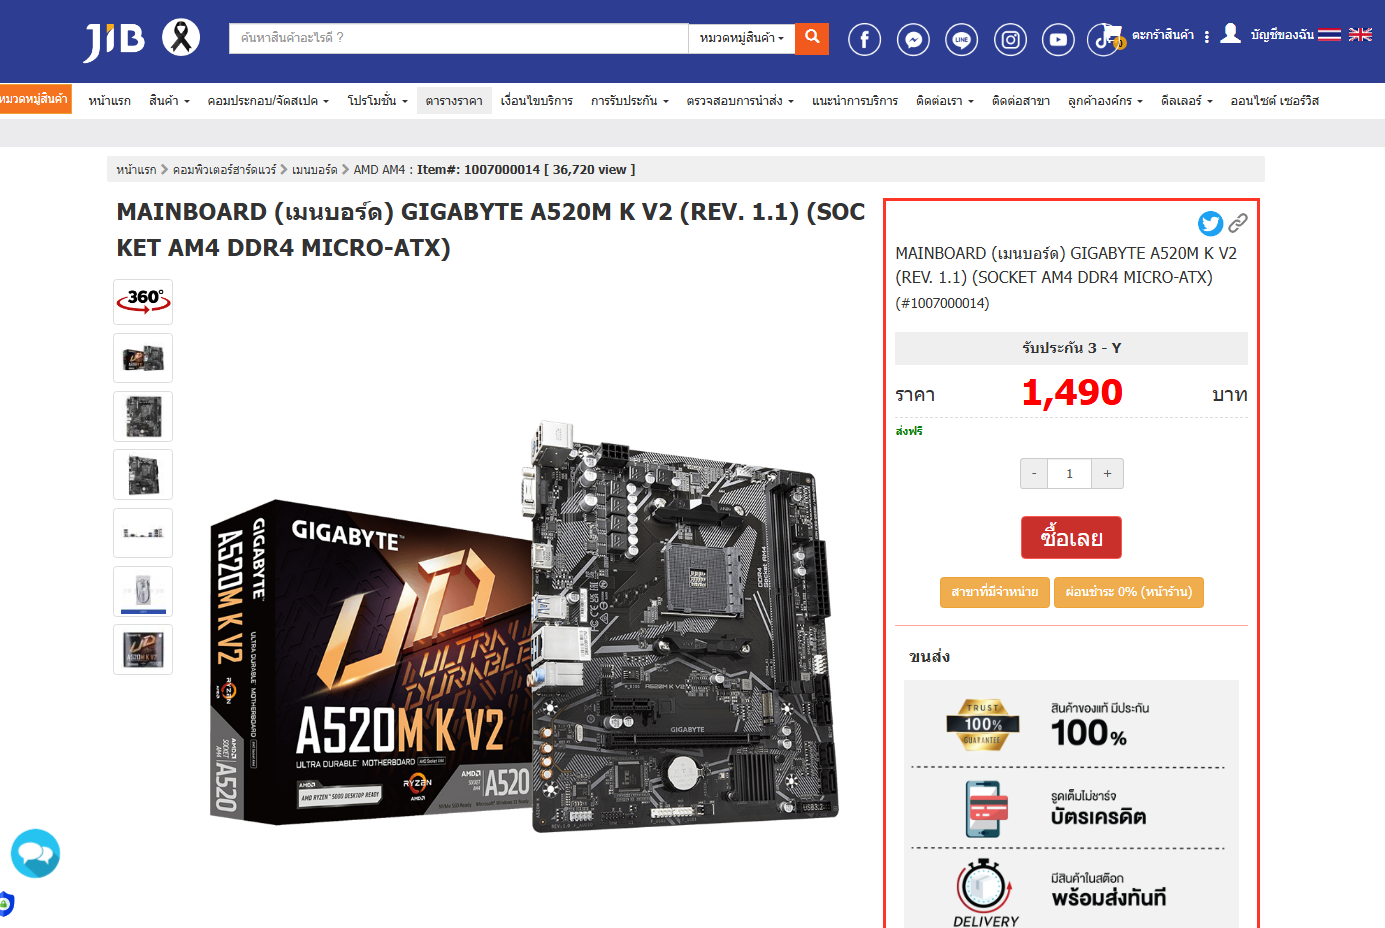Focus the product search input field

click(x=459, y=38)
